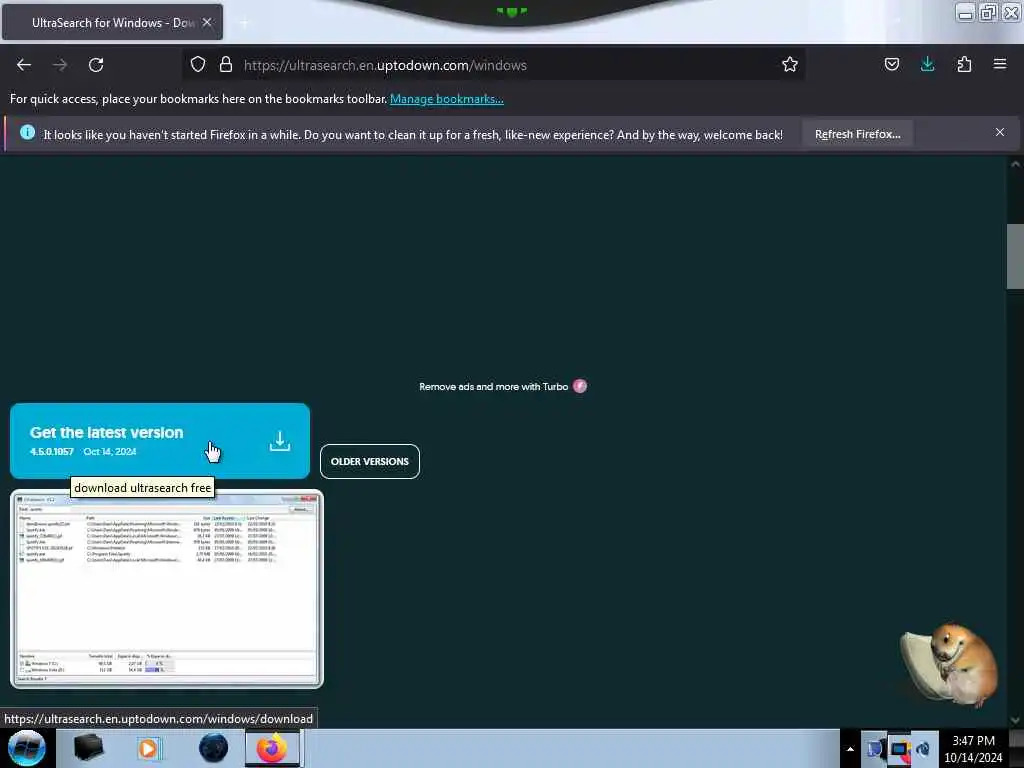1024x768 pixels.
Task: Click Remove ads and more with Turbo
Action: (493, 387)
